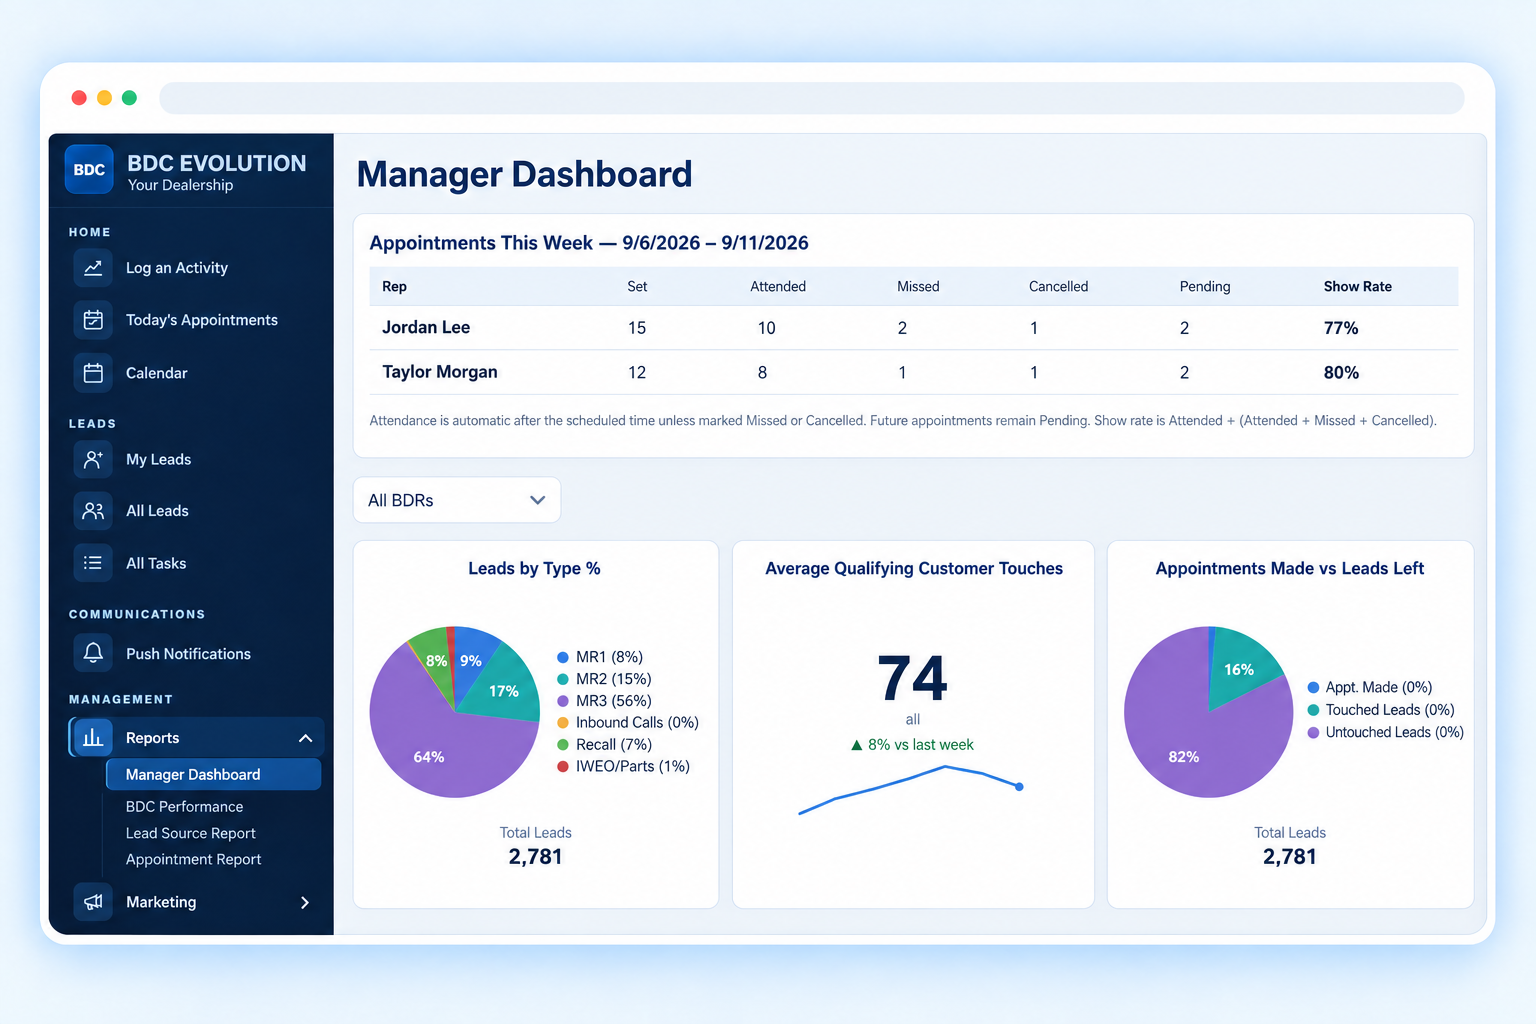Open BDC Performance report
The height and width of the screenshot is (1024, 1536).
(184, 806)
